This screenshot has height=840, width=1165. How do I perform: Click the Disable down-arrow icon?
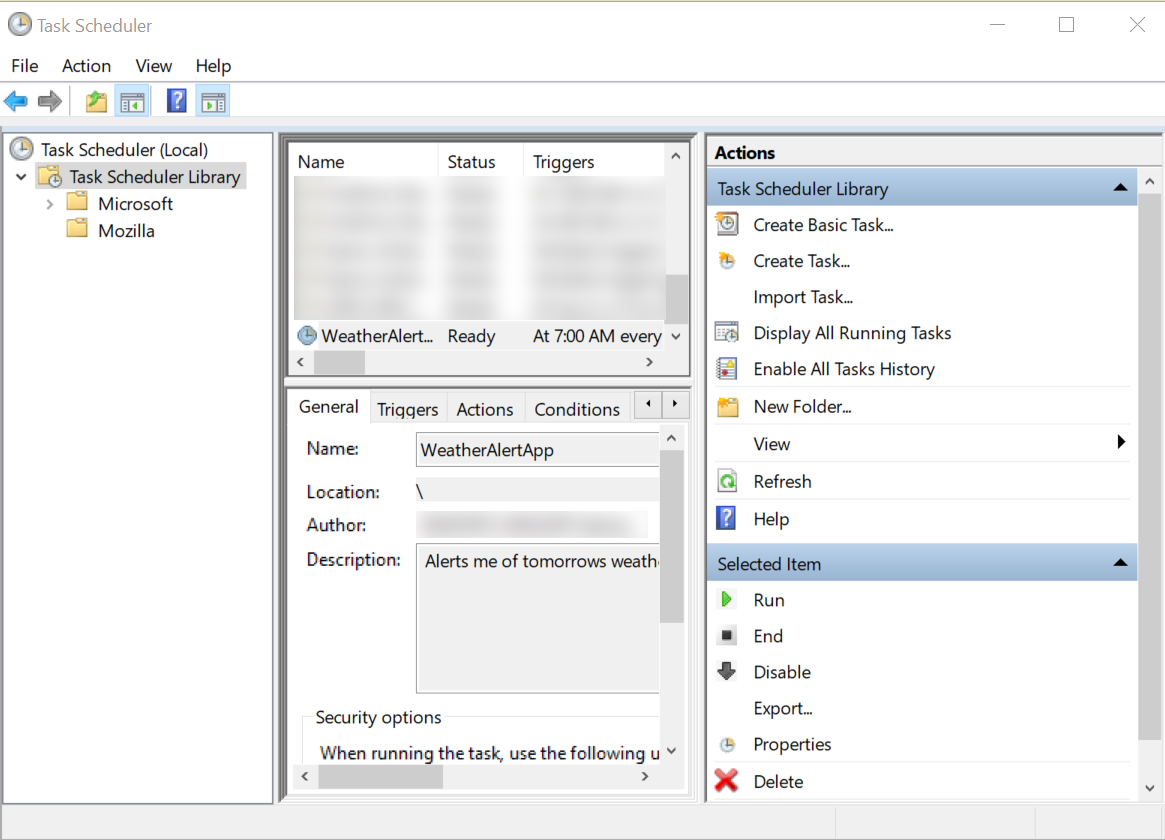(727, 671)
